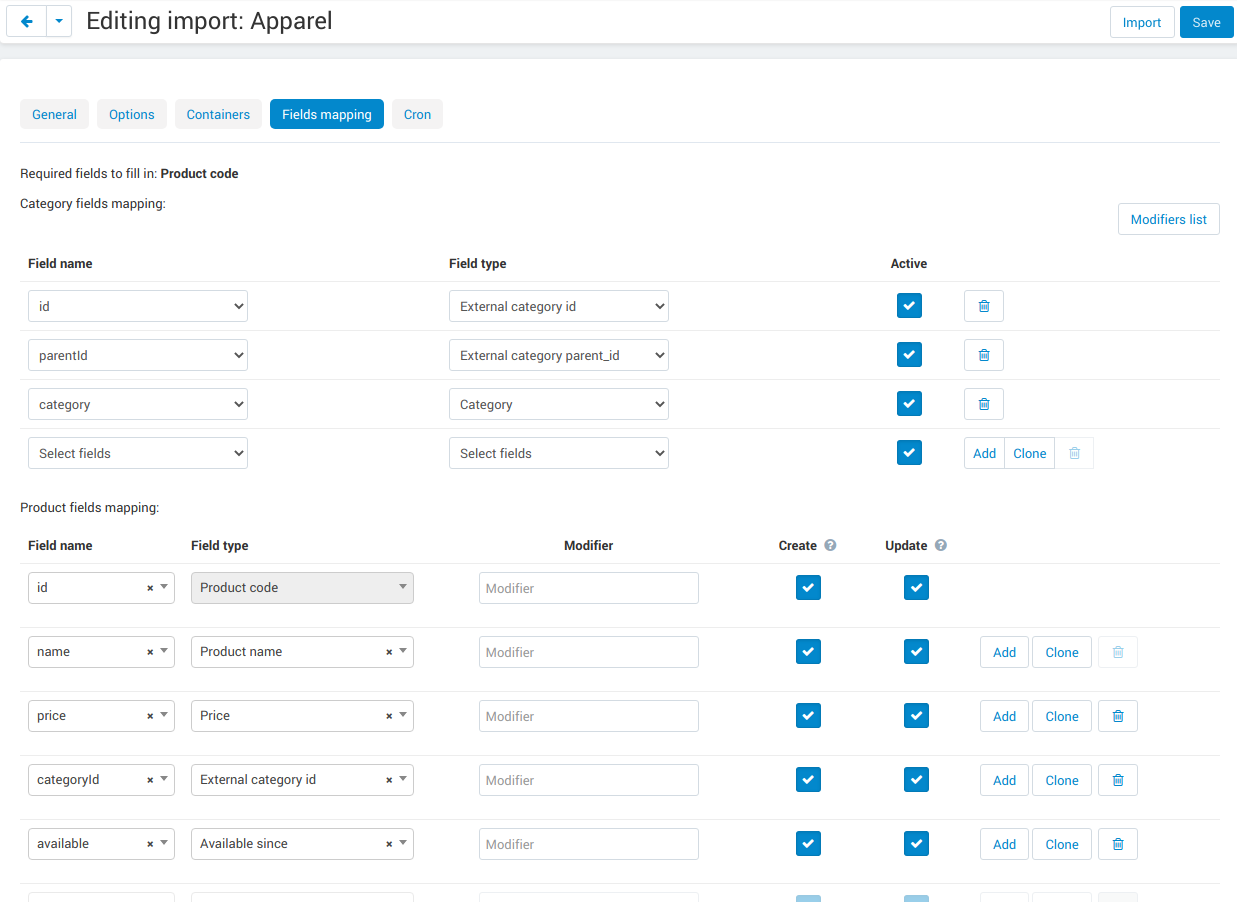Open External category id field type dropdown
Image resolution: width=1237 pixels, height=902 pixels.
559,306
